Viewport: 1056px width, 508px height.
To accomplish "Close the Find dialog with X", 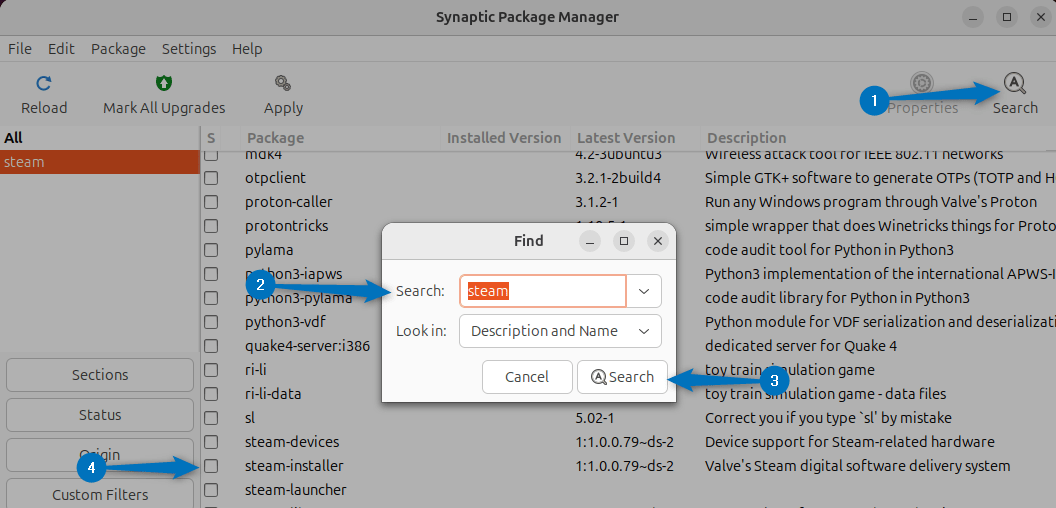I will [x=658, y=241].
